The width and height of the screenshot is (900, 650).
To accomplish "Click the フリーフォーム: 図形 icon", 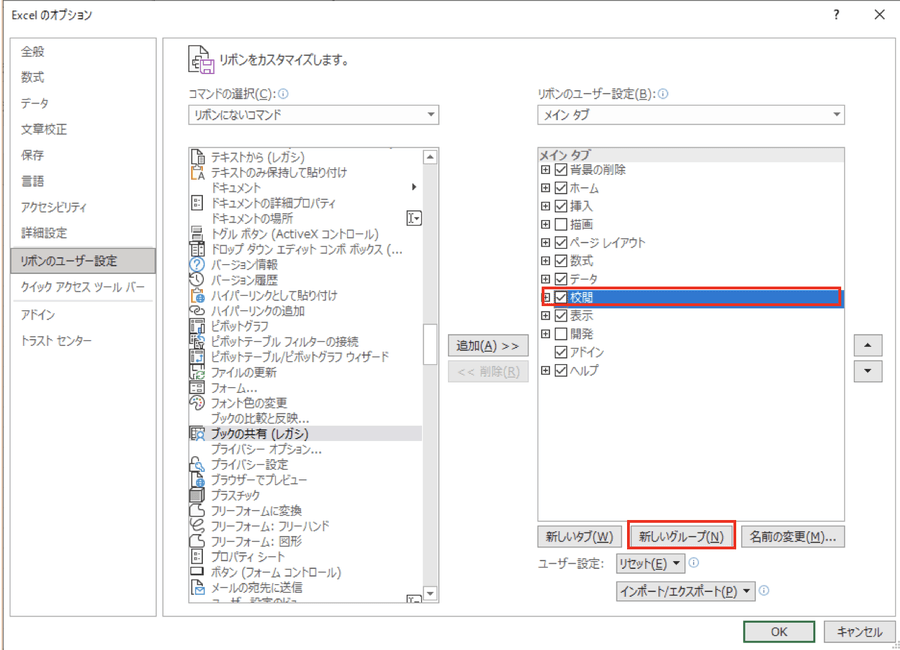I will [x=197, y=541].
